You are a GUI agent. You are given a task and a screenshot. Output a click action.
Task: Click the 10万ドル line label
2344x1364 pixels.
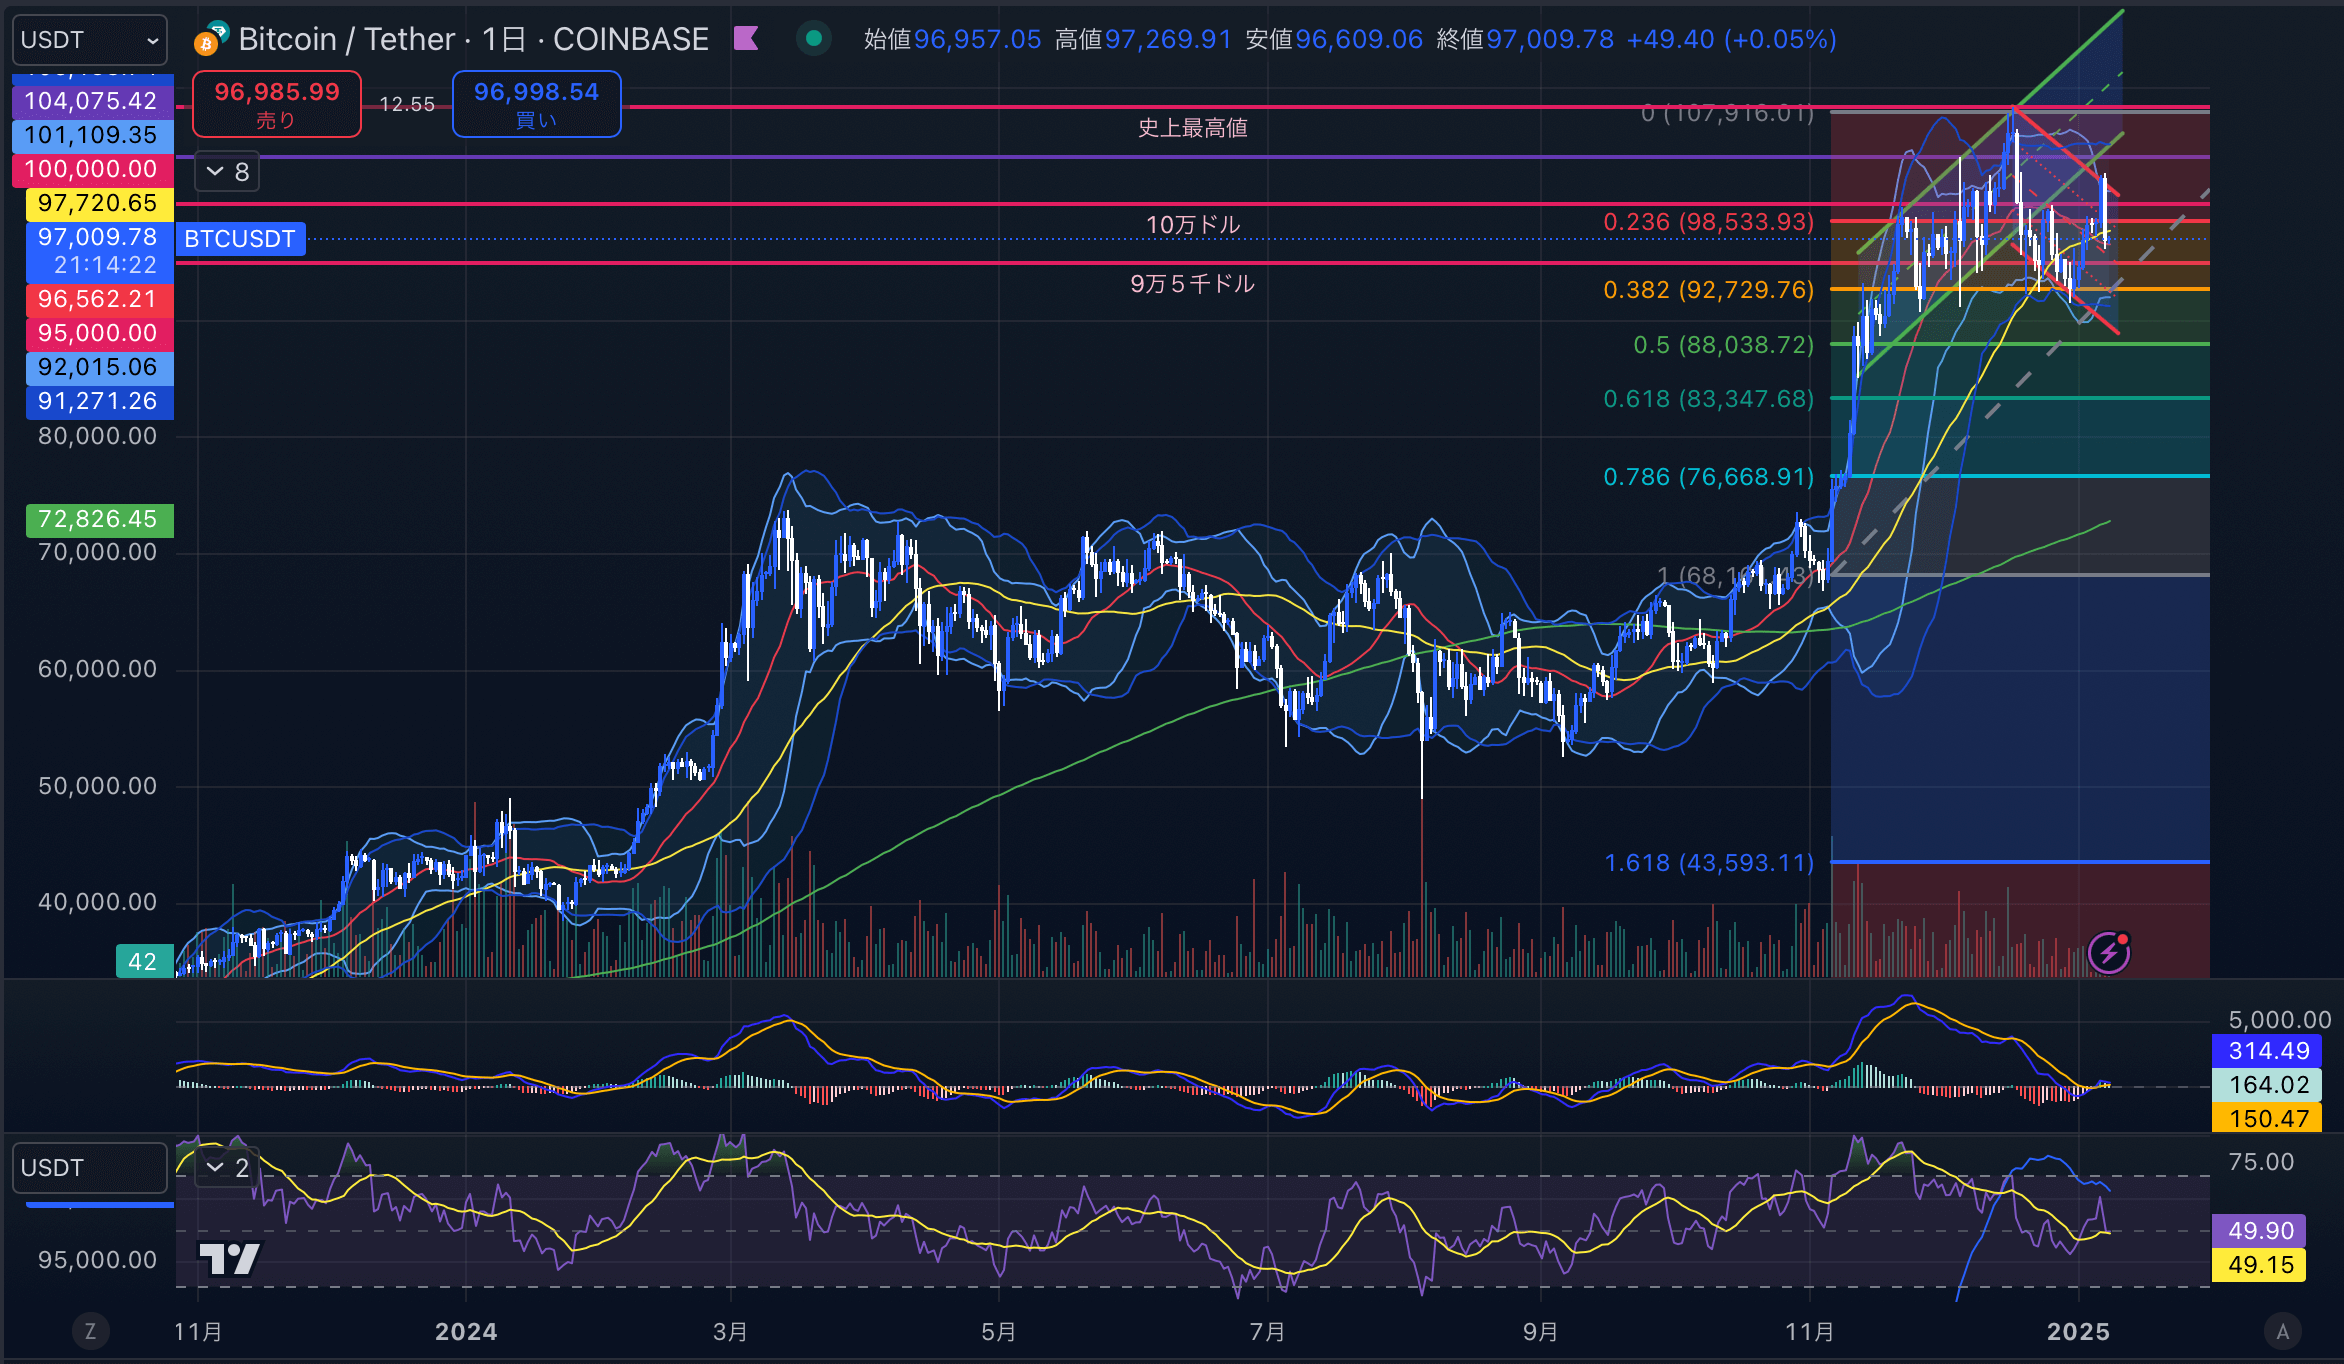click(1193, 224)
